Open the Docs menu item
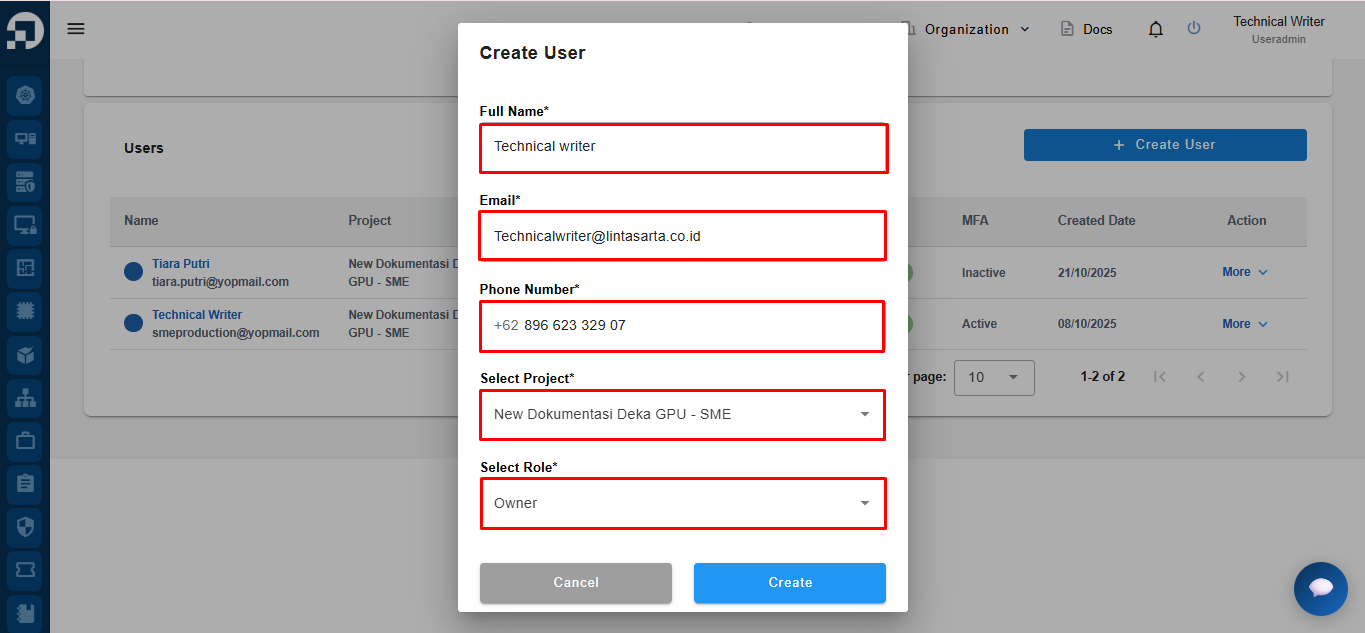This screenshot has width=1365, height=633. pos(1087,29)
